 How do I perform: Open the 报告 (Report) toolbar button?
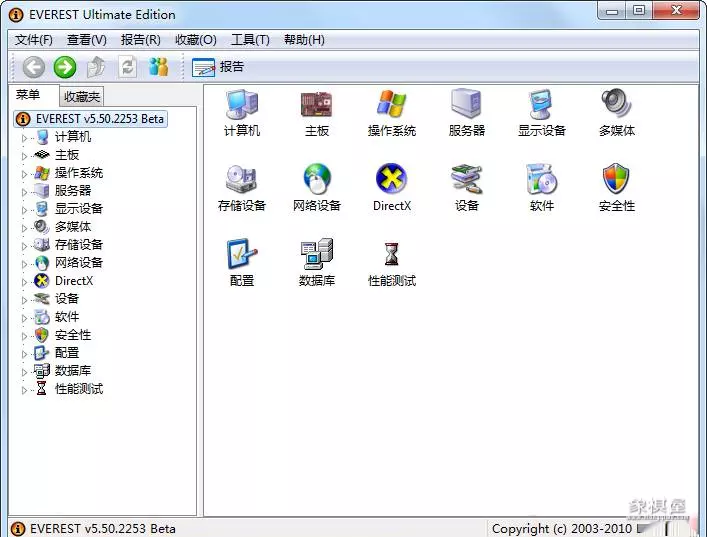[218, 67]
